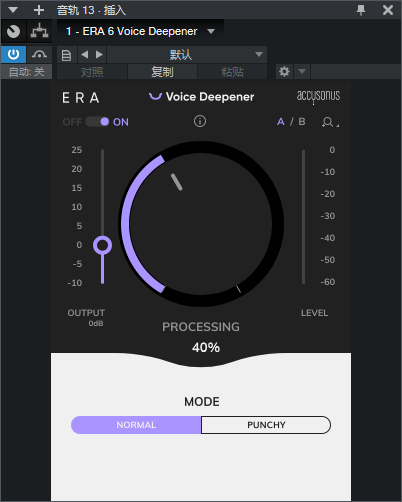Open the channel editor knob icon
The height and width of the screenshot is (502, 402).
coord(13,32)
